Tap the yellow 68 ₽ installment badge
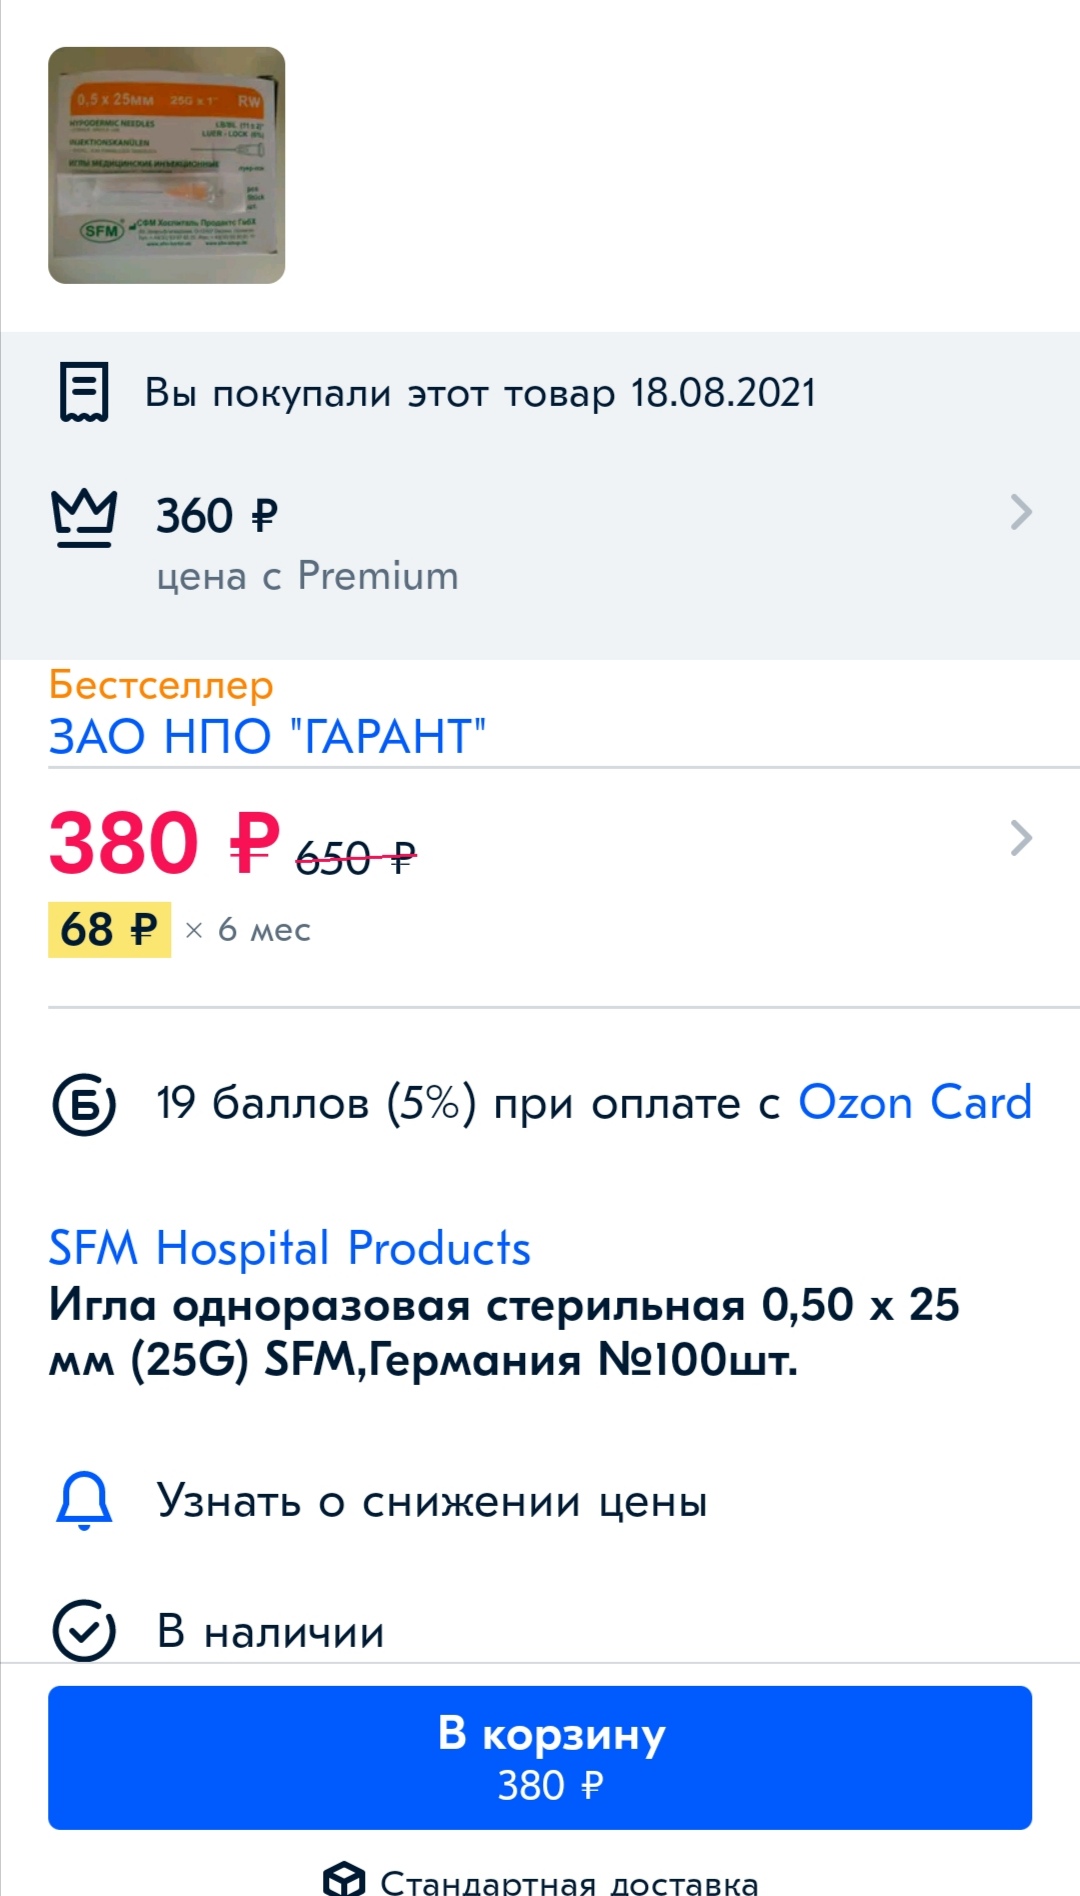 (x=109, y=930)
